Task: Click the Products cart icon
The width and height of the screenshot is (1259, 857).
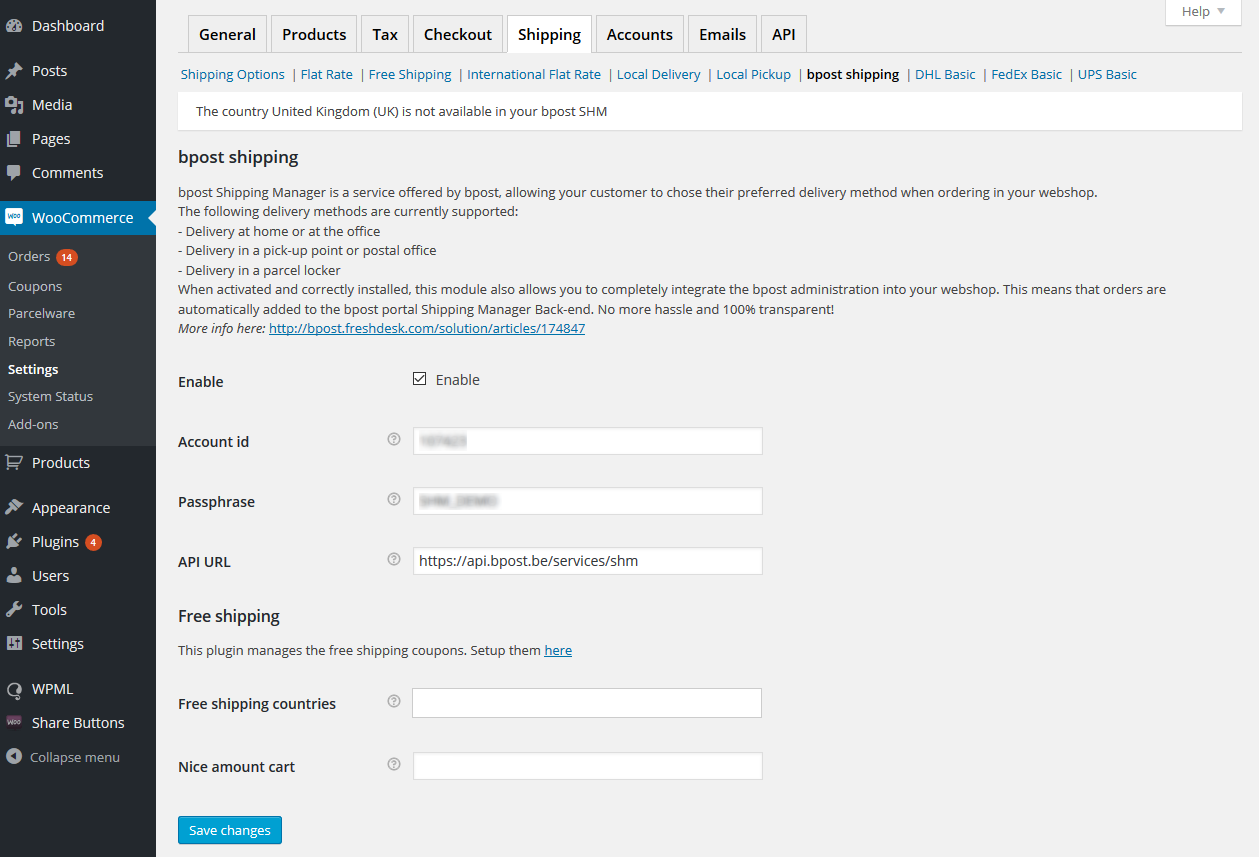Action: (14, 463)
